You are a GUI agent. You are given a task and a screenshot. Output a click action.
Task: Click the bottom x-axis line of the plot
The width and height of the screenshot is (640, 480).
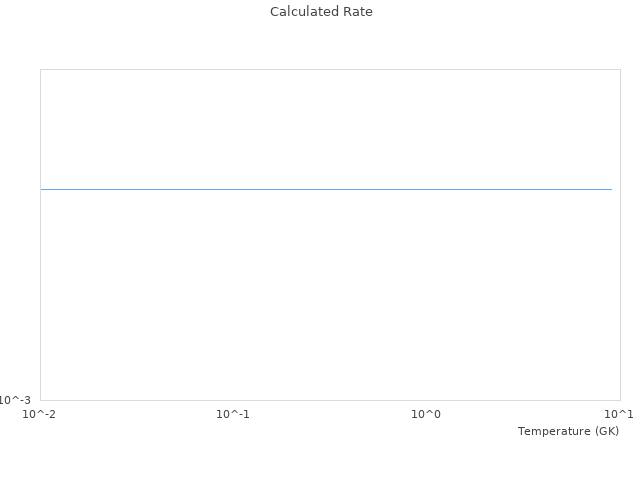[330, 400]
